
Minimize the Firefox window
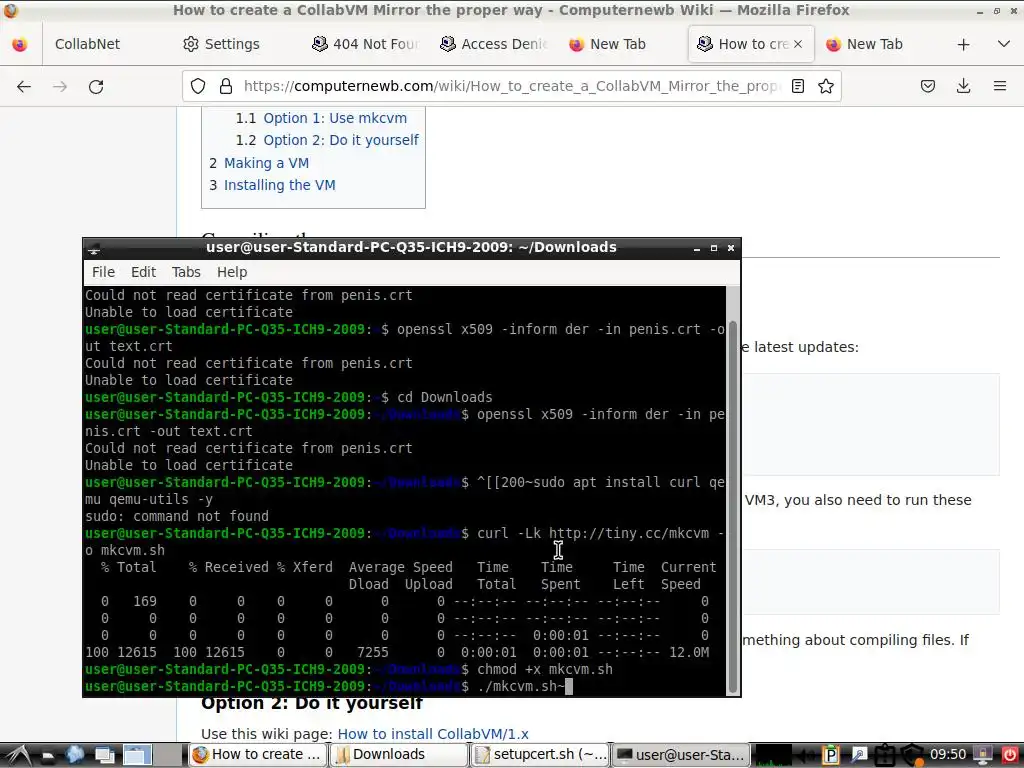point(980,11)
